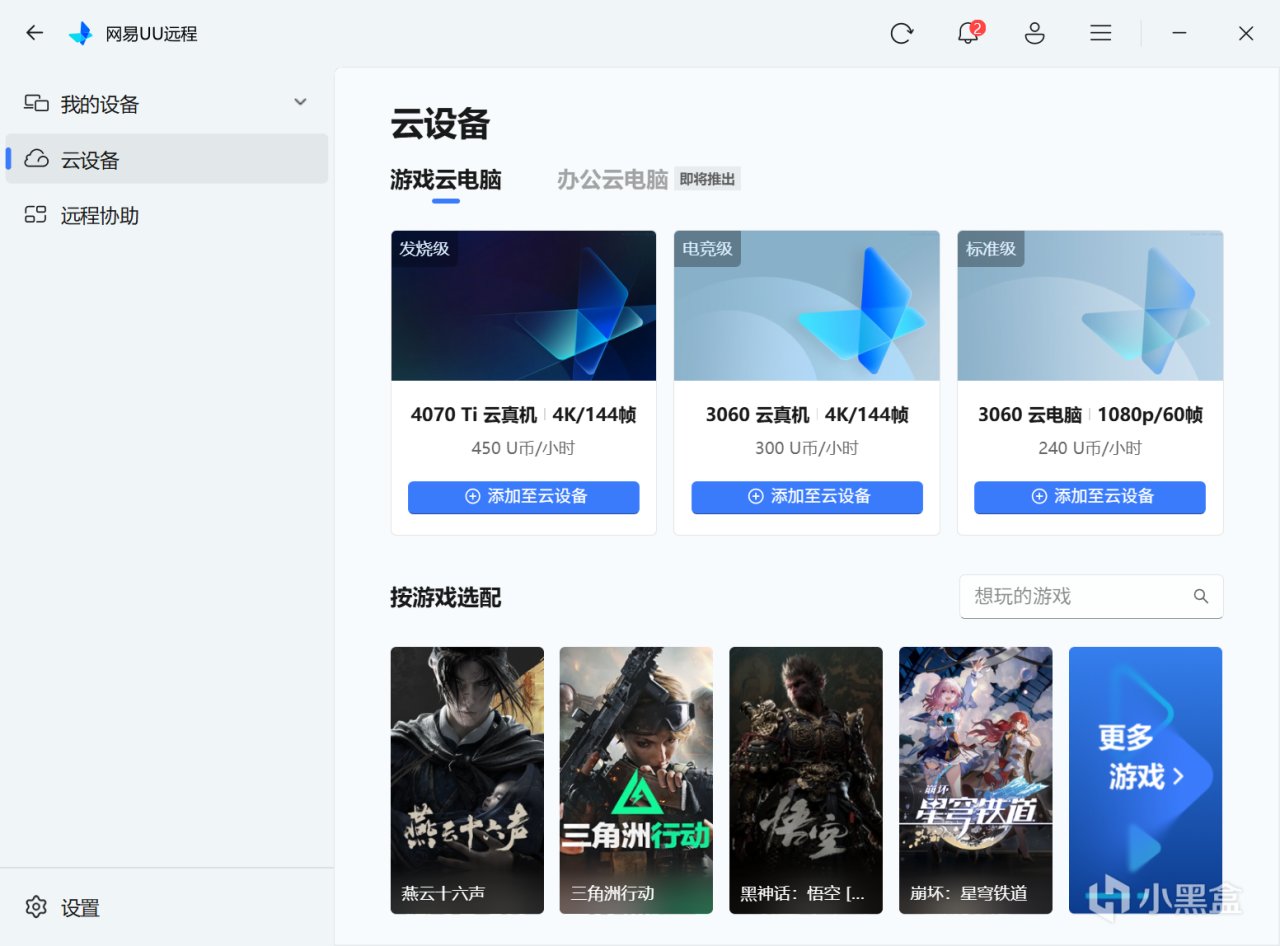Click the 450 U币/小时 price
Screen dimensions: 1280x946
pyautogui.click(x=524, y=448)
